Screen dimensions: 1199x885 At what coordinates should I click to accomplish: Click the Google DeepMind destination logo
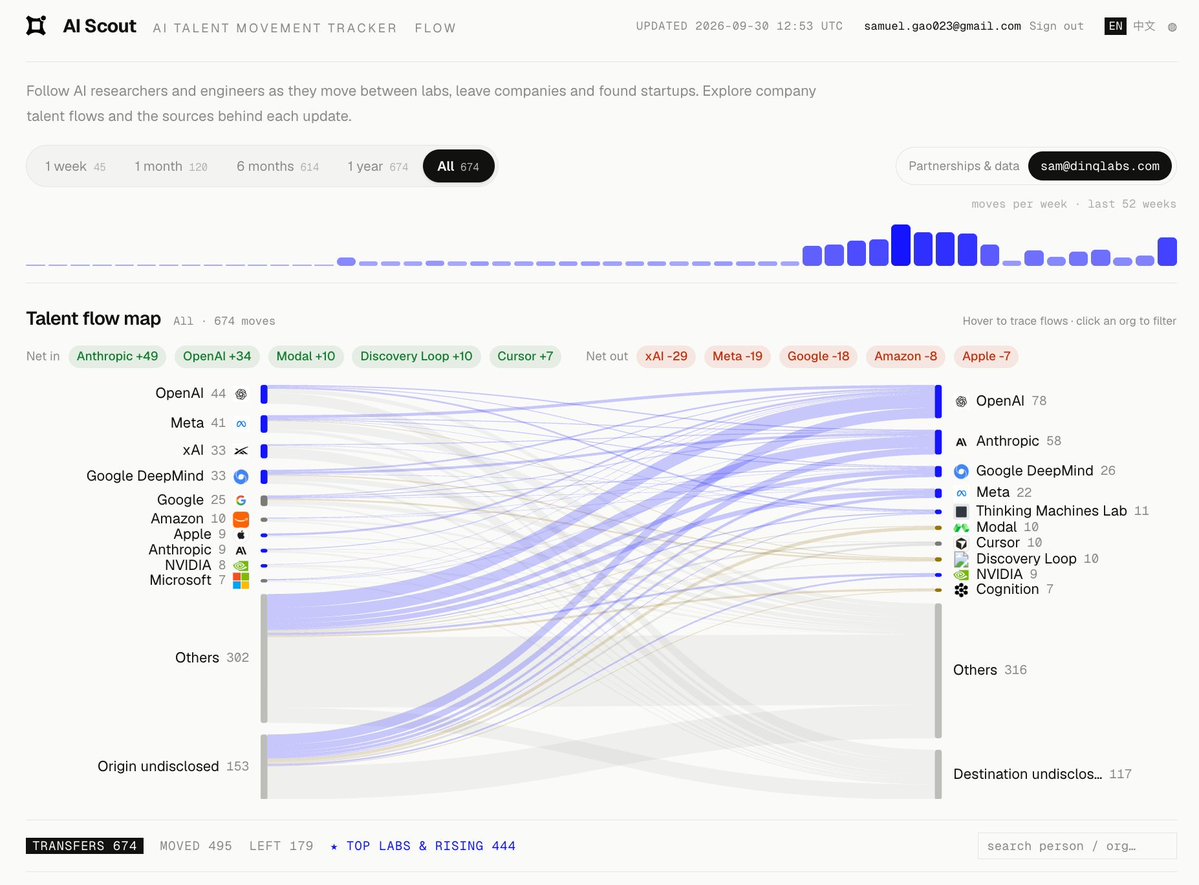(x=961, y=471)
